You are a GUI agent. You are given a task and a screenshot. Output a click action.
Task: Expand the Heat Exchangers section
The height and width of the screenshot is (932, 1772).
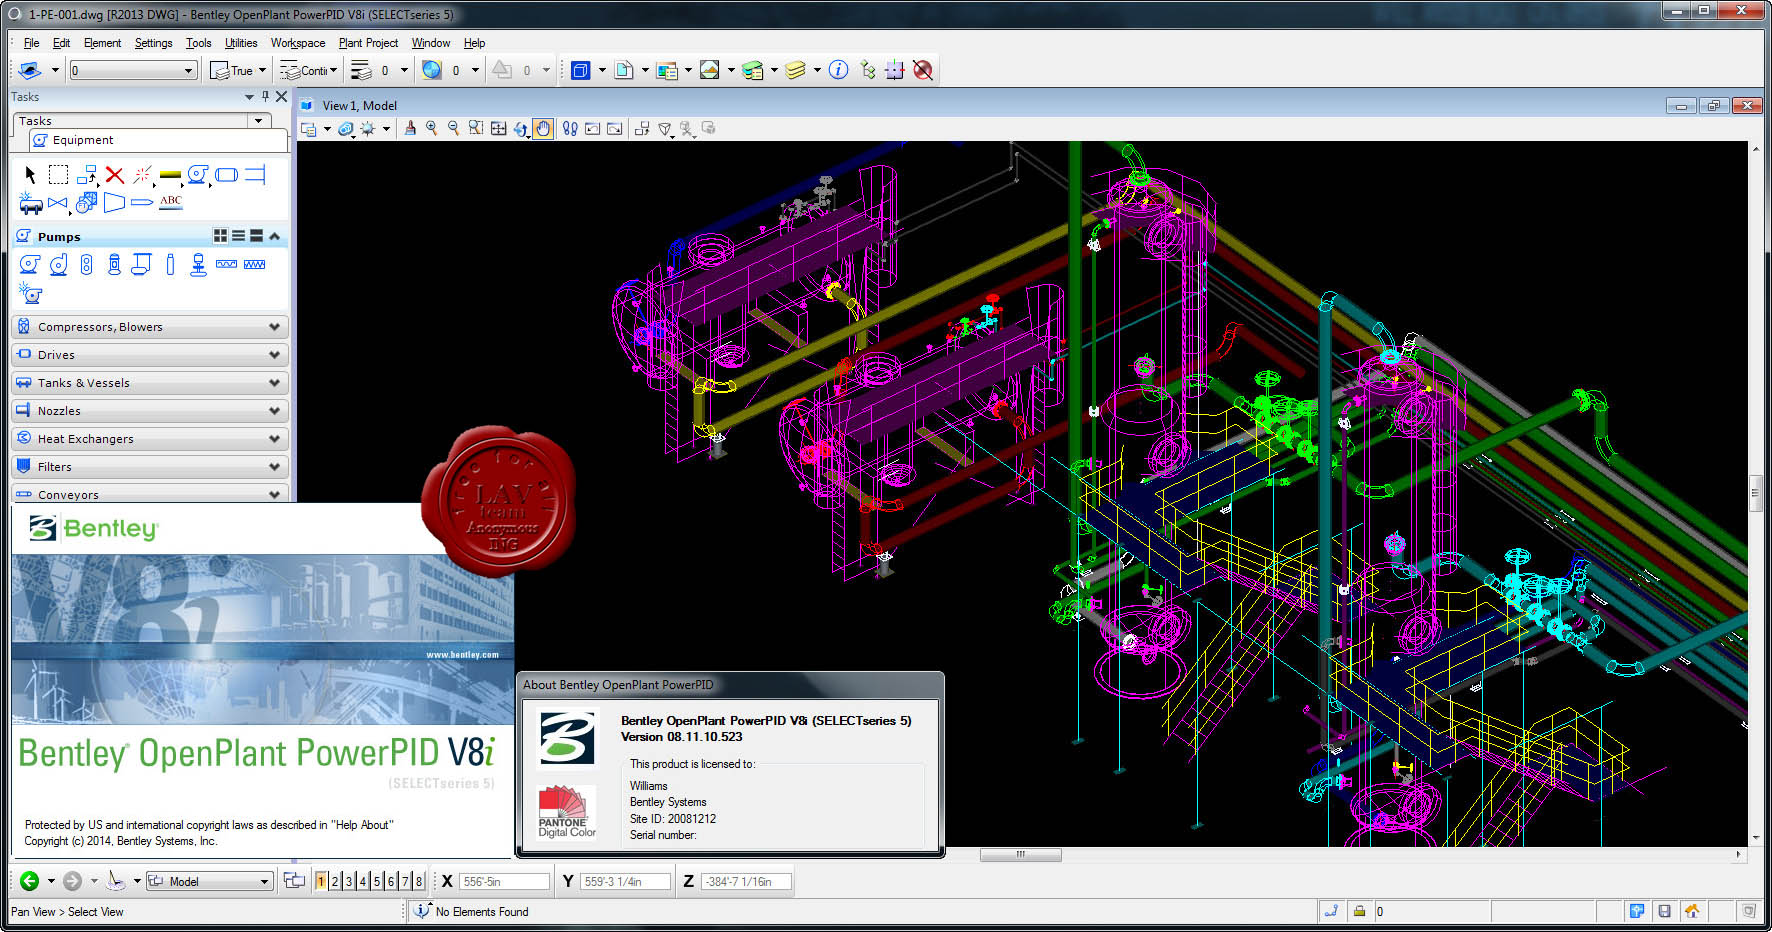tap(150, 439)
